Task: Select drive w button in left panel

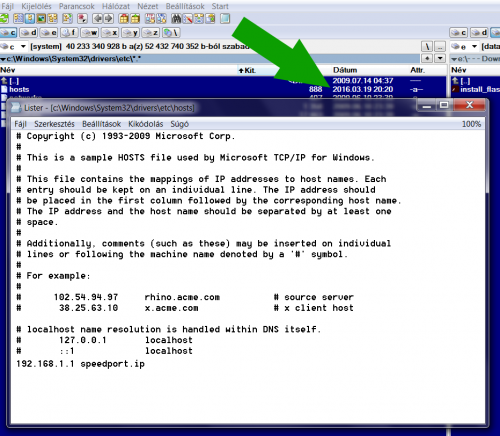Action: pyautogui.click(x=90, y=33)
